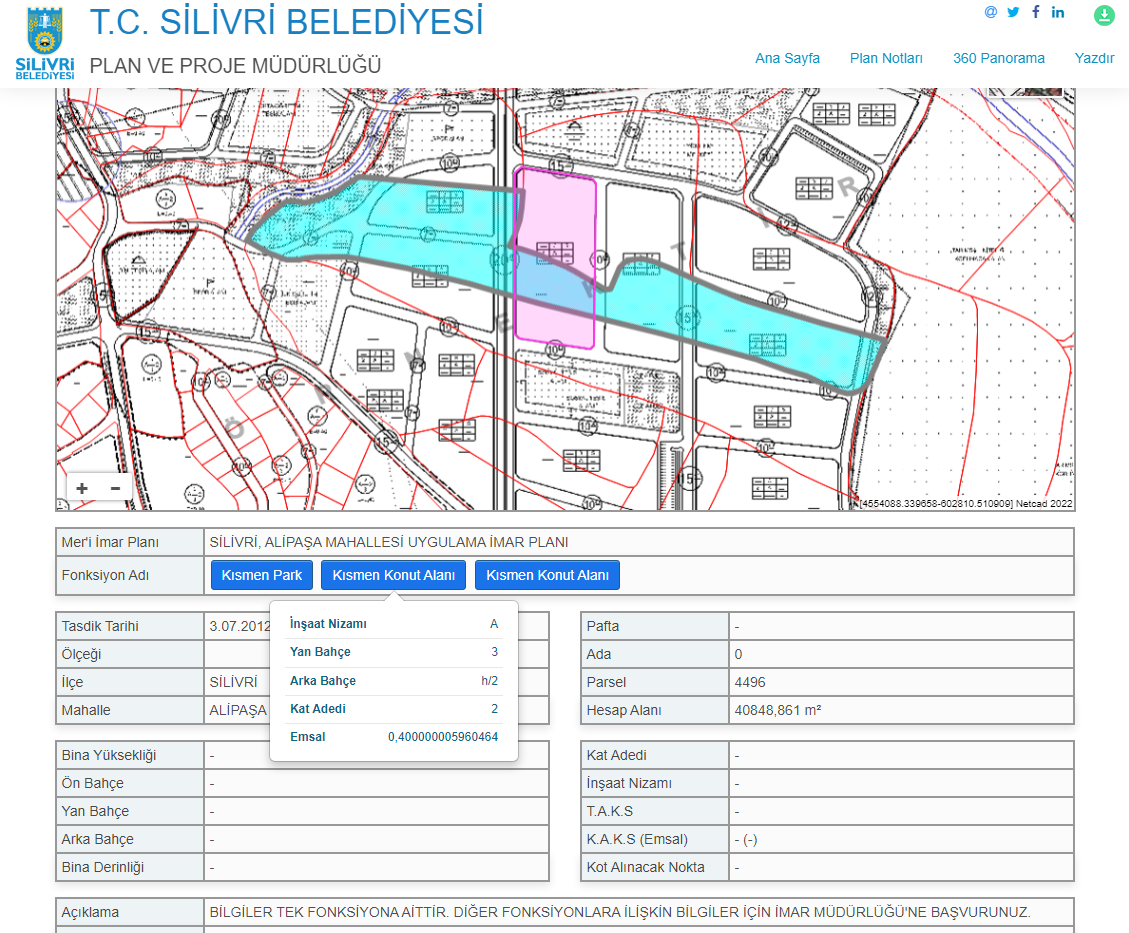Open the 360 Panorama view
The width and height of the screenshot is (1129, 933).
pyautogui.click(x=998, y=58)
